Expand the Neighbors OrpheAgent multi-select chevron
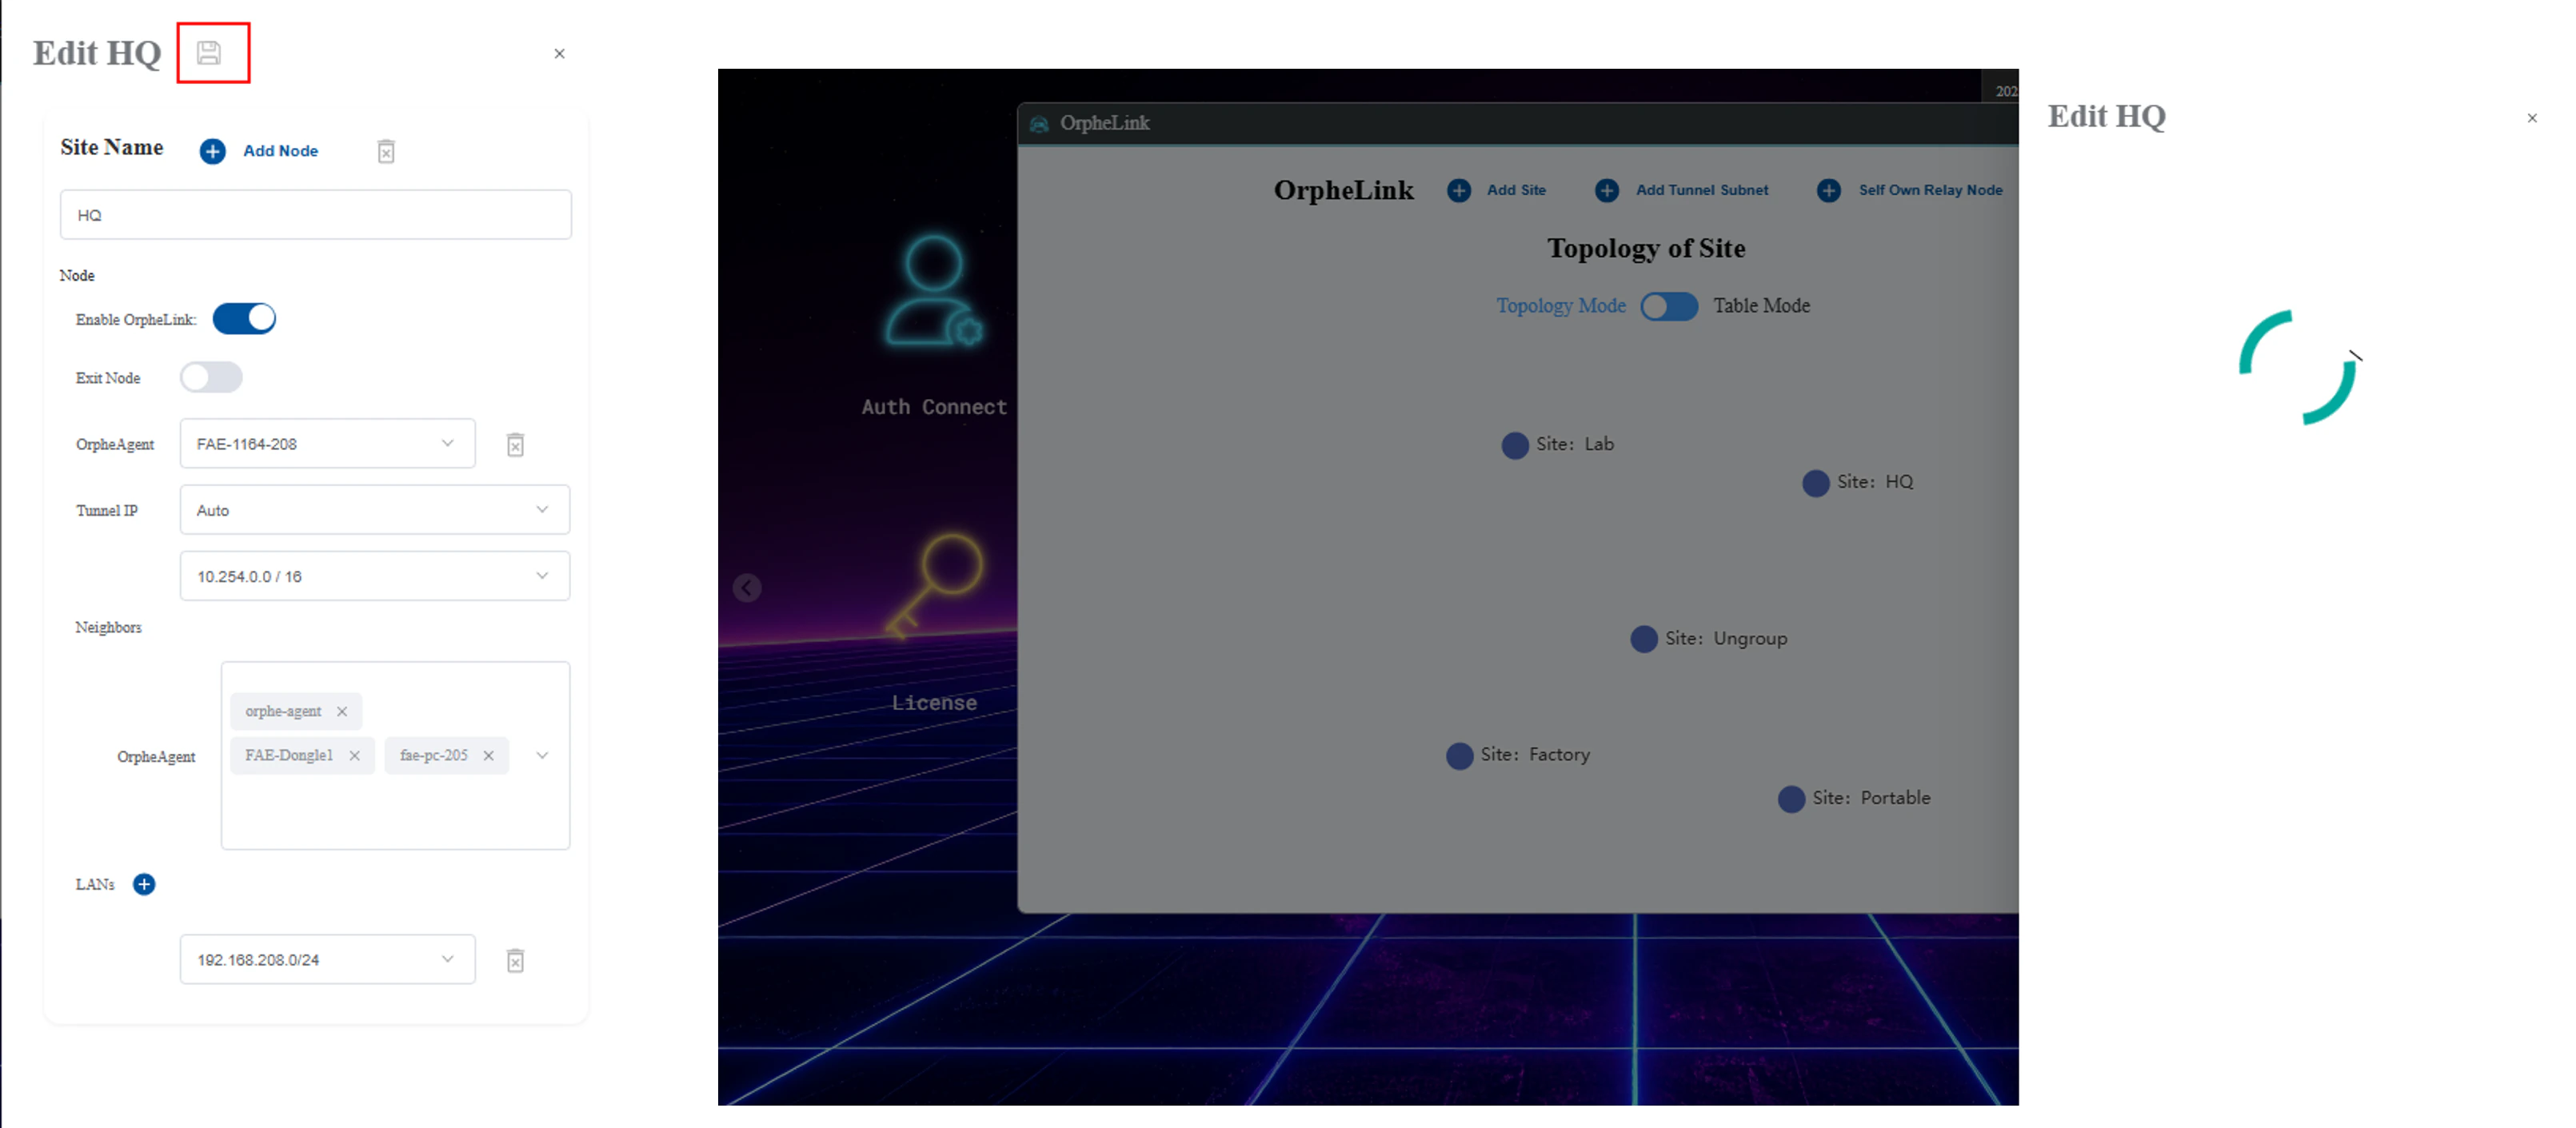 tap(542, 756)
